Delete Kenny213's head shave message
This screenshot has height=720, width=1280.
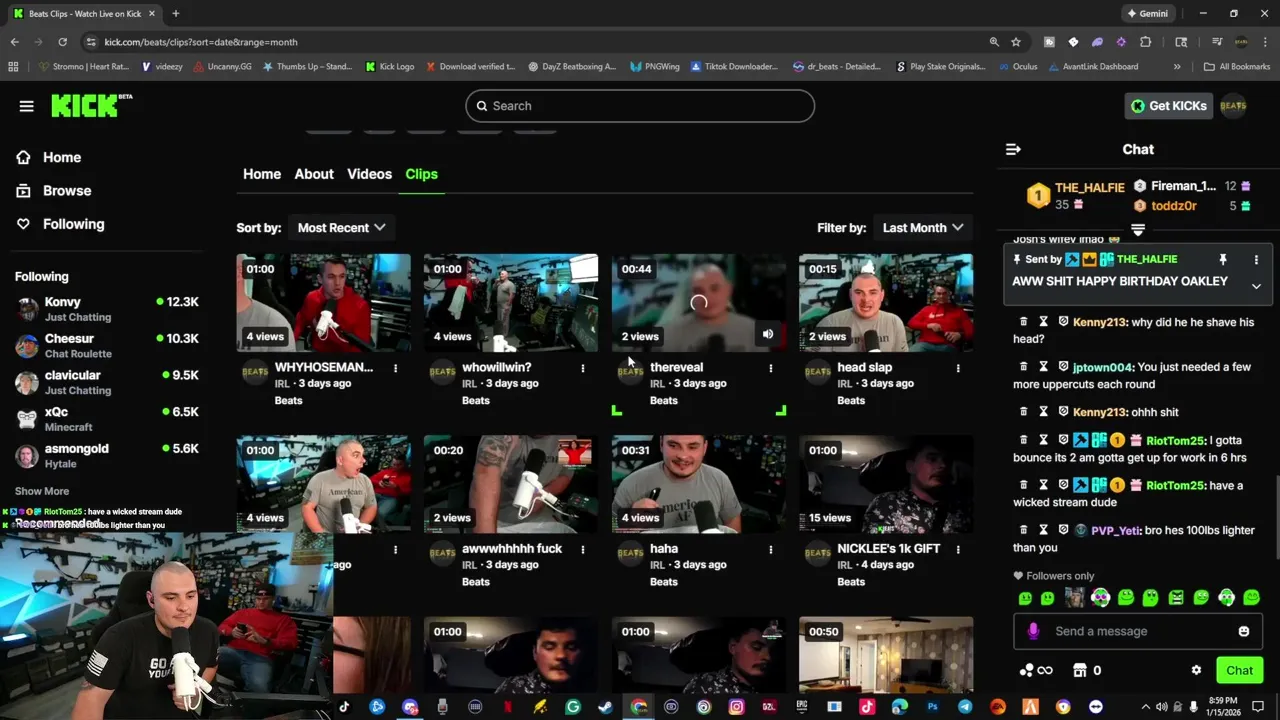click(x=1023, y=322)
